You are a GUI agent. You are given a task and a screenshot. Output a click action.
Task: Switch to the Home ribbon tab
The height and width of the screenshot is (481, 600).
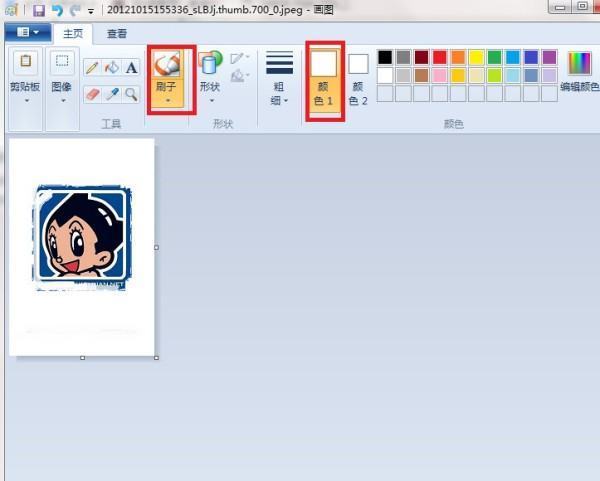pos(73,34)
